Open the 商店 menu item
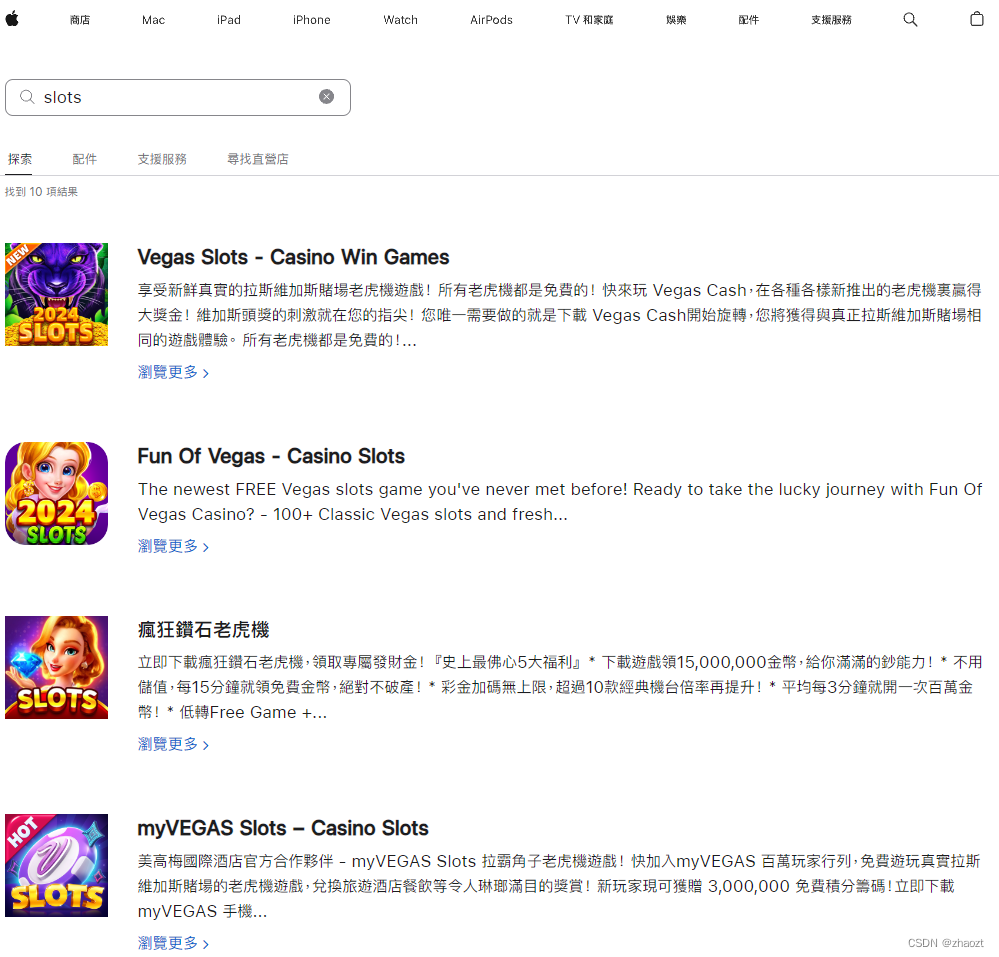999x957 pixels. pyautogui.click(x=80, y=20)
